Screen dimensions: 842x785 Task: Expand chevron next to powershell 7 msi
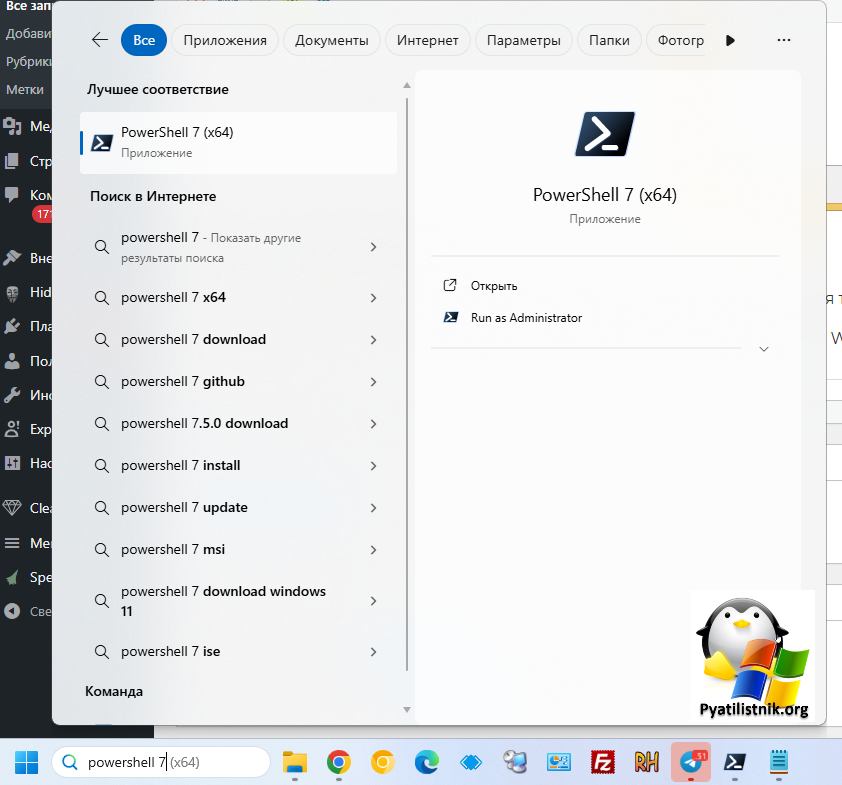coord(374,550)
